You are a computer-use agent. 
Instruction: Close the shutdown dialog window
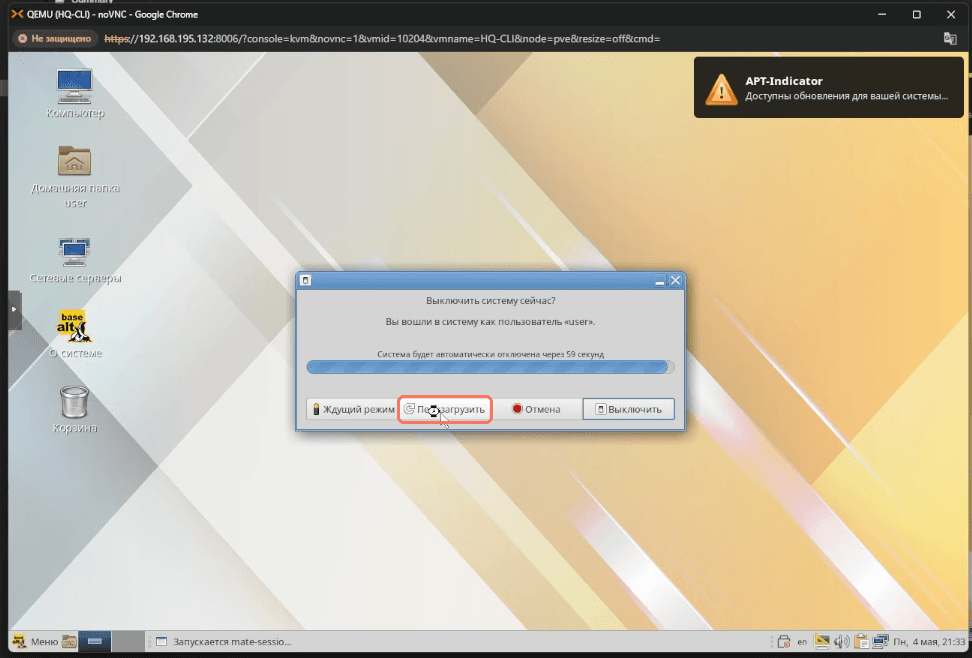(676, 280)
